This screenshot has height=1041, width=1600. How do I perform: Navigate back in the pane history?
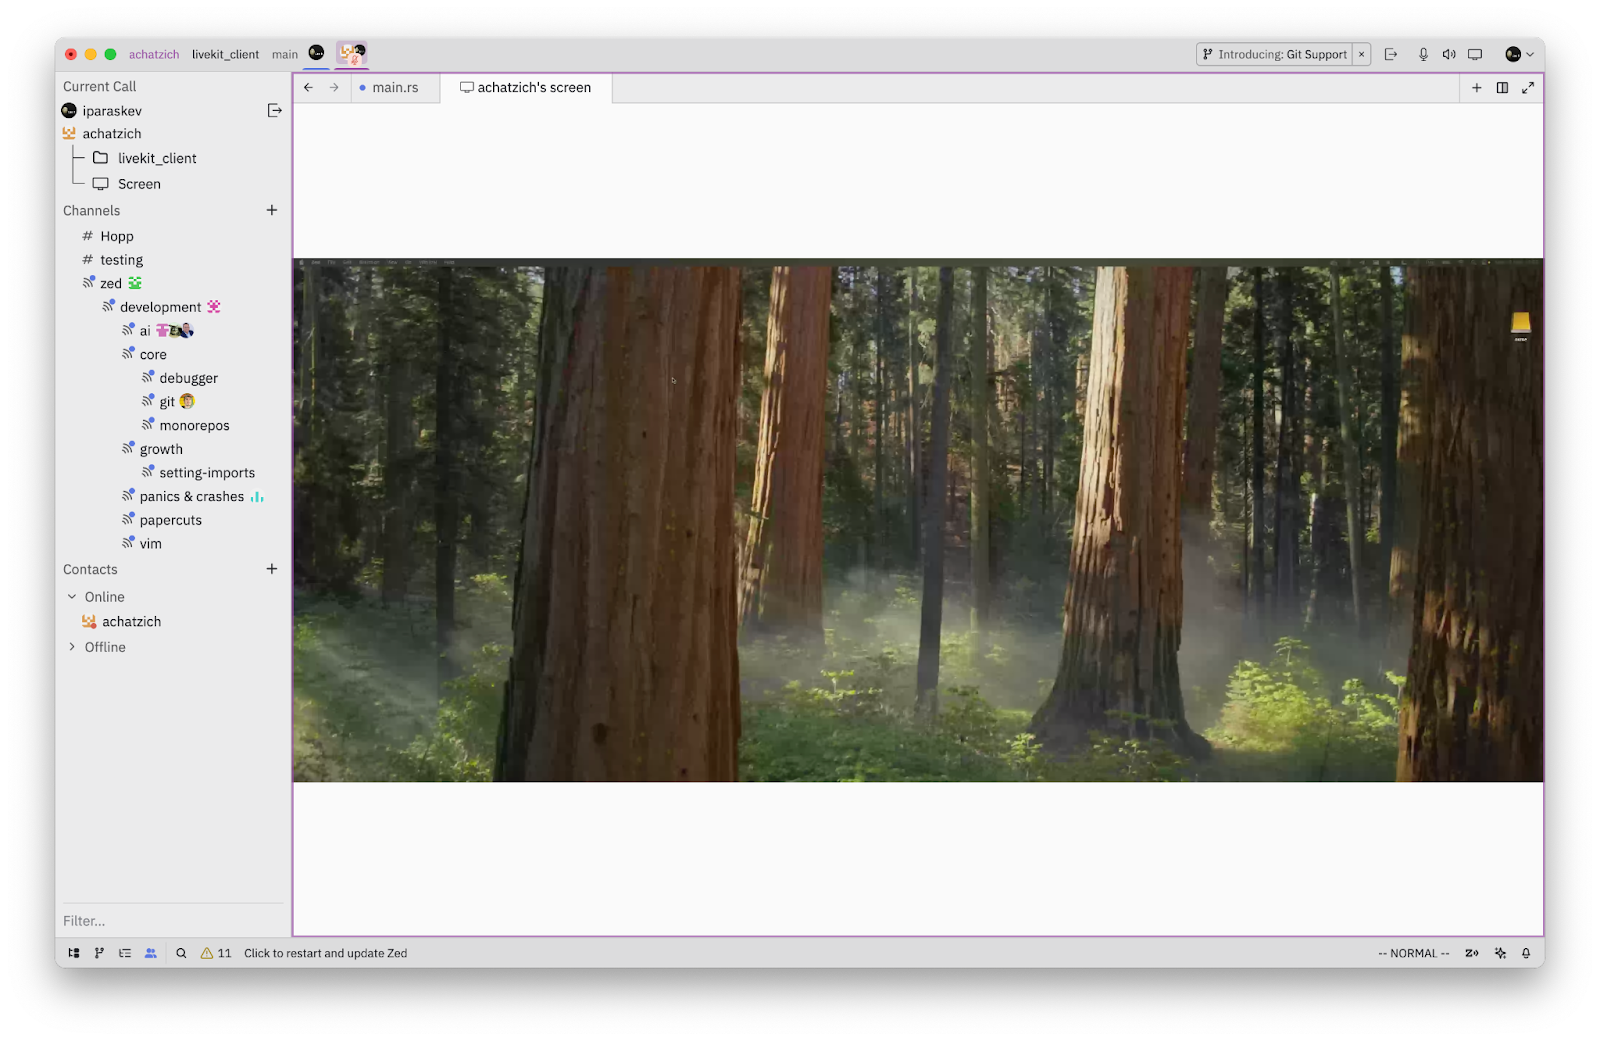point(308,87)
